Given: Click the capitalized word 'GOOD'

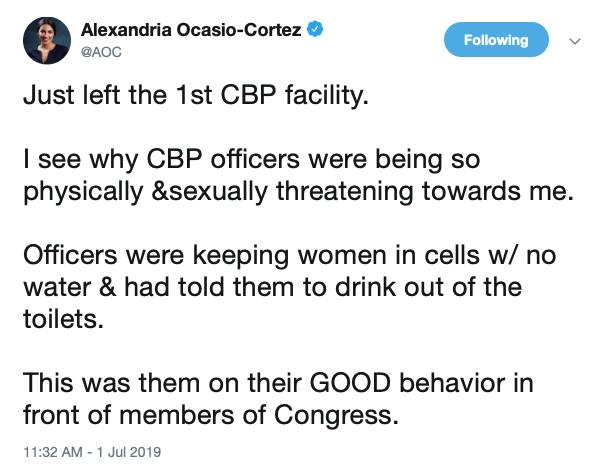Looking at the screenshot, I should pyautogui.click(x=351, y=383).
